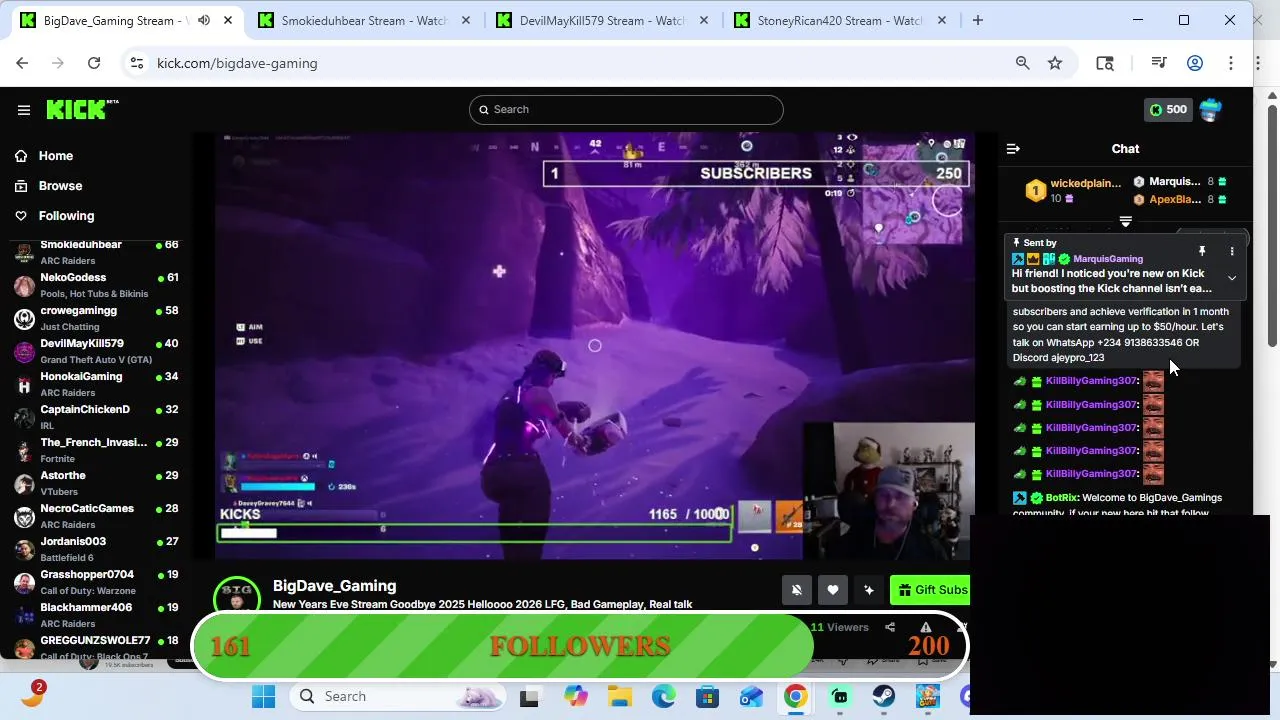Open media controls icon

[x=1159, y=63]
